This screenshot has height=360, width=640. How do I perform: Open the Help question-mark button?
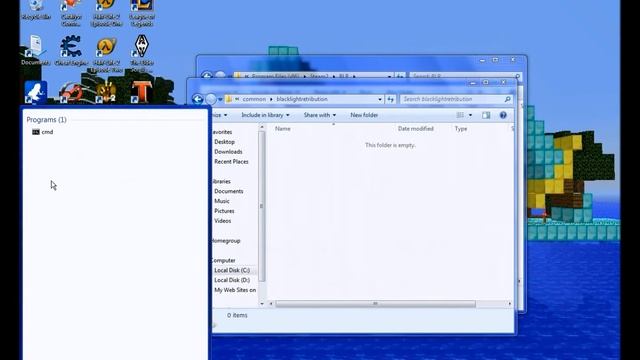503,115
